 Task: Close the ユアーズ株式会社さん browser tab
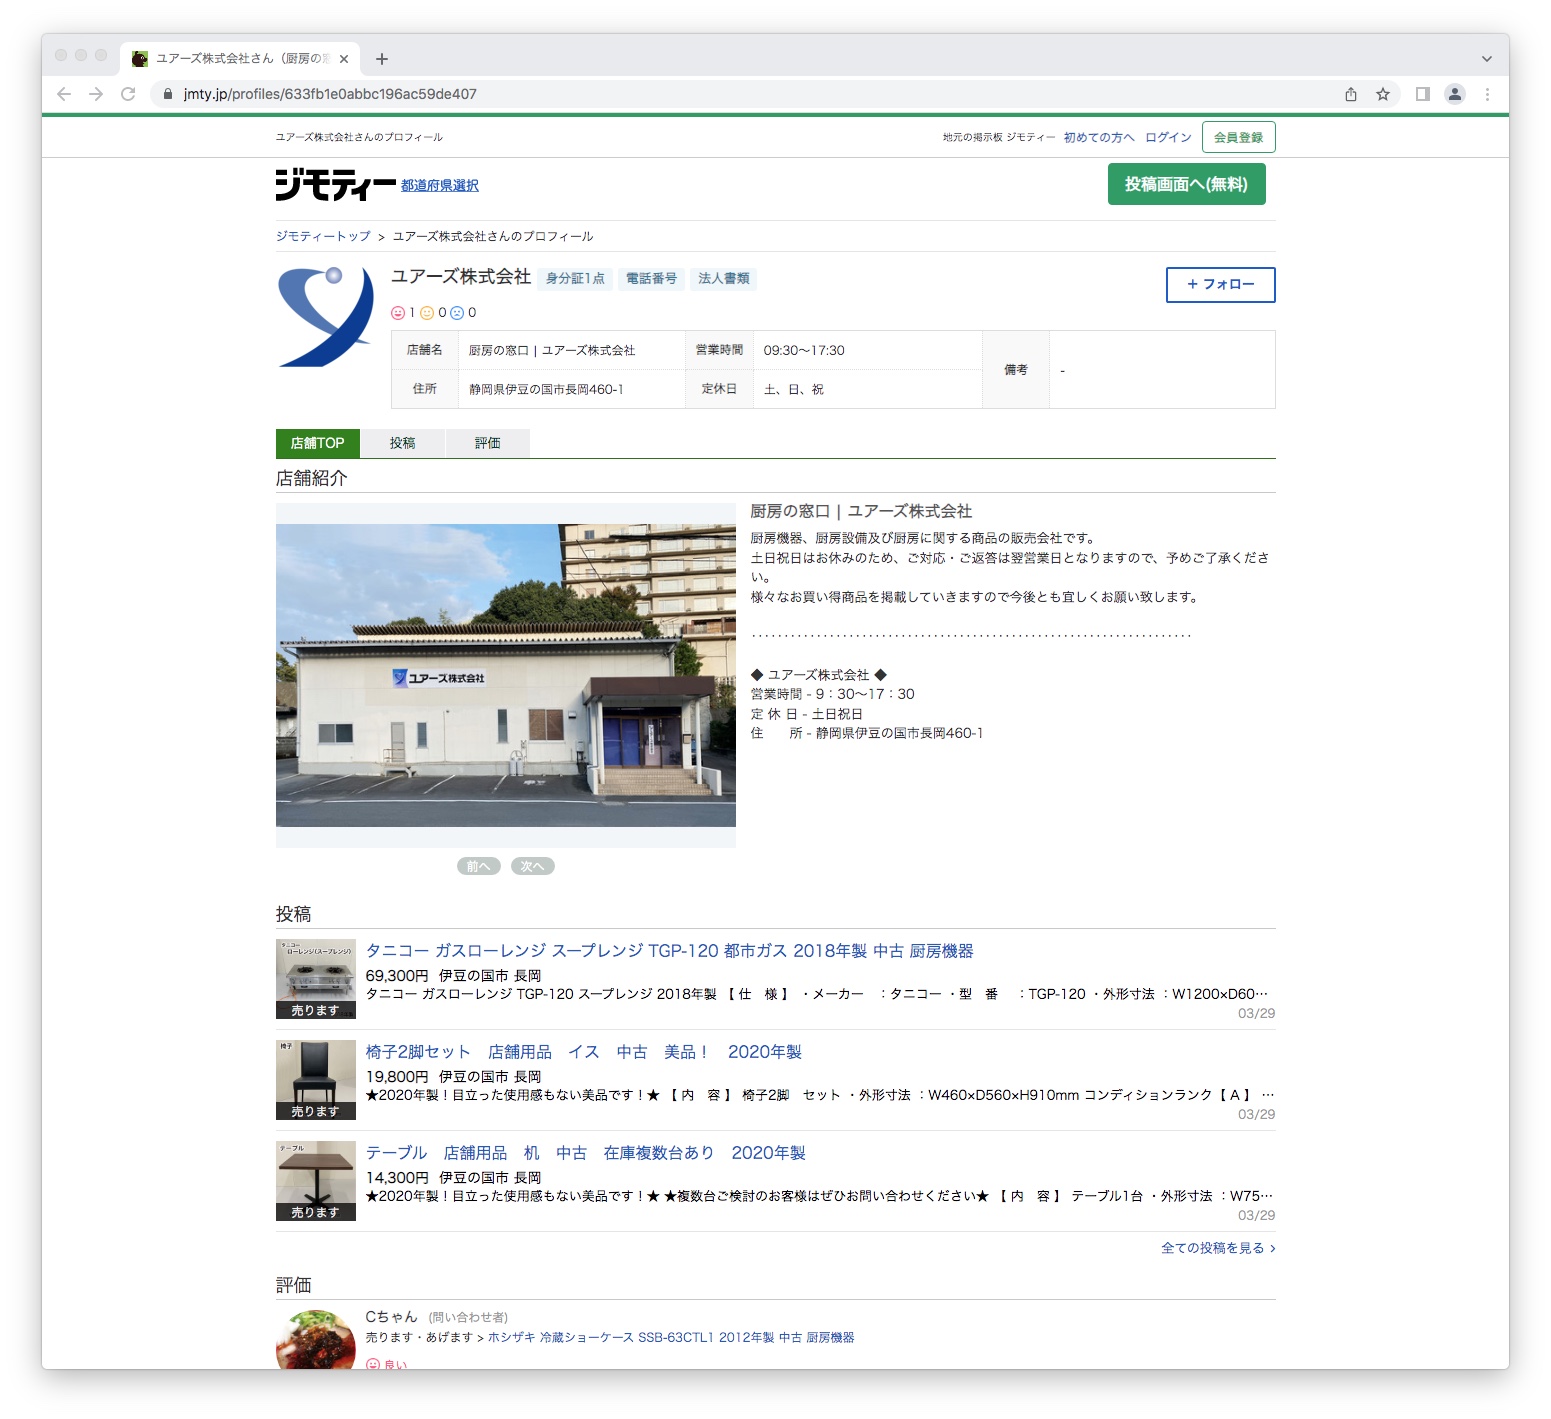tap(344, 59)
